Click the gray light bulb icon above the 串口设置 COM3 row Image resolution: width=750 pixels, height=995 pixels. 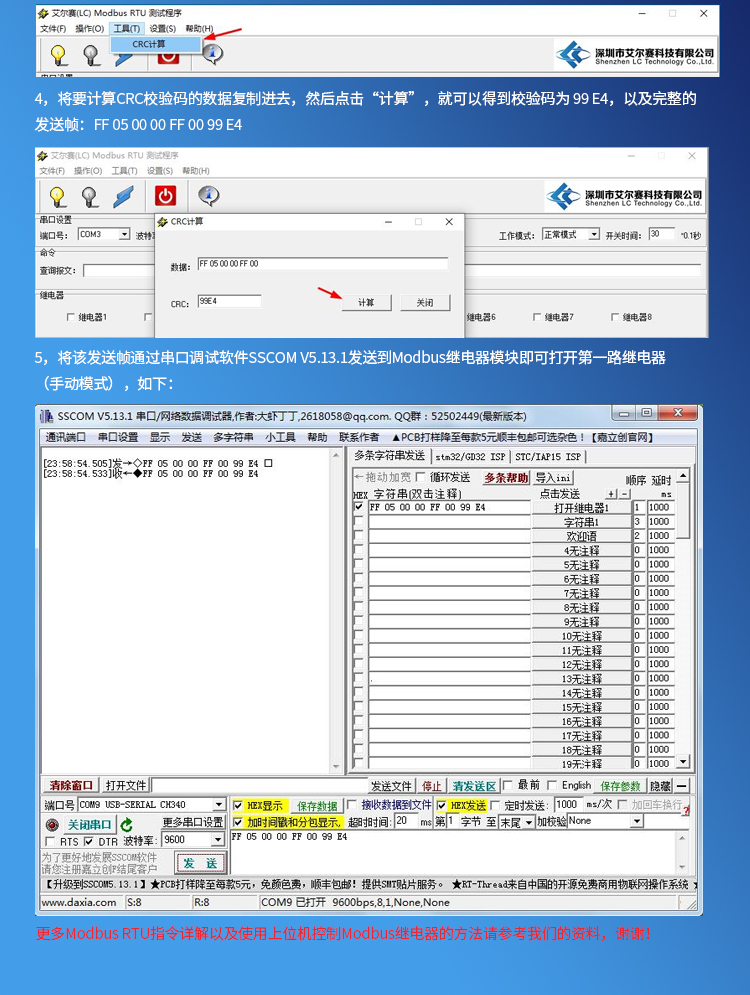point(91,196)
